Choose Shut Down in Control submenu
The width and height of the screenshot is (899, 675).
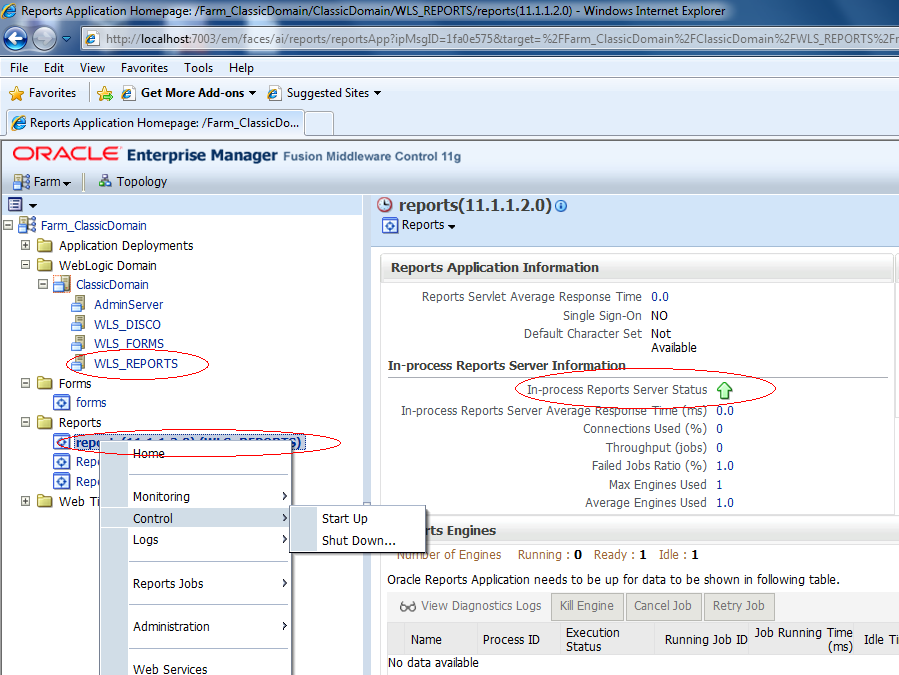(358, 541)
